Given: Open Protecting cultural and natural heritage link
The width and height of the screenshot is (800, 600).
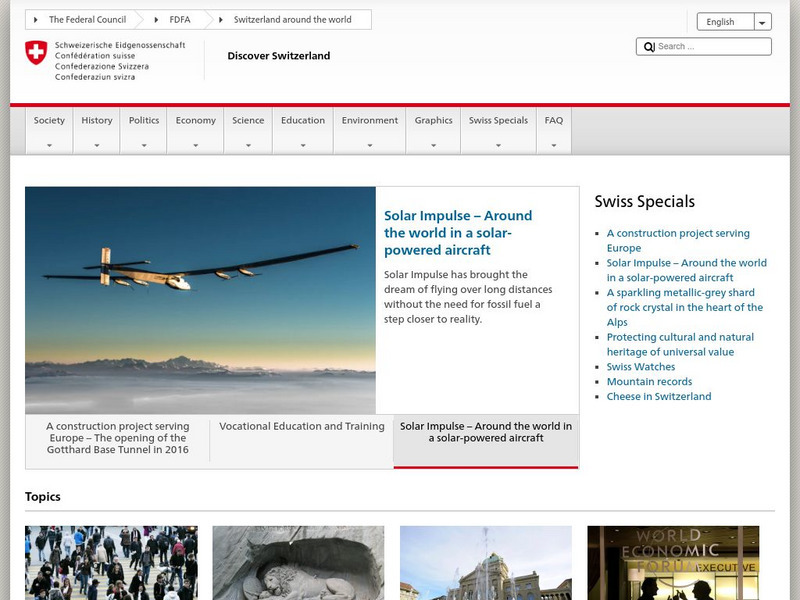Looking at the screenshot, I should pos(680,344).
